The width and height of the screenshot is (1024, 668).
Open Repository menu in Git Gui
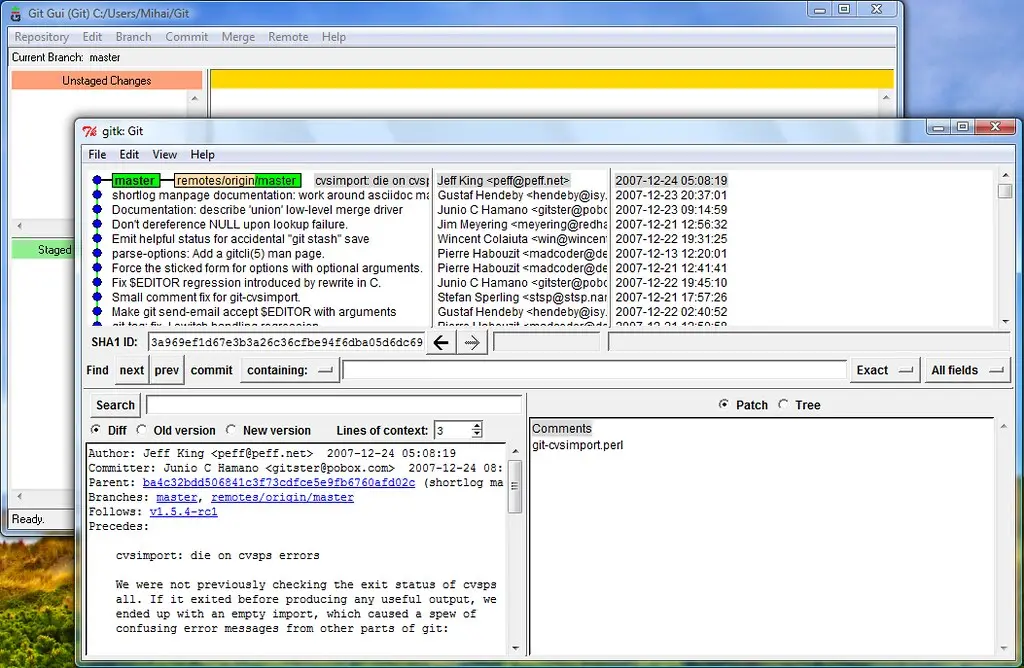[x=42, y=37]
